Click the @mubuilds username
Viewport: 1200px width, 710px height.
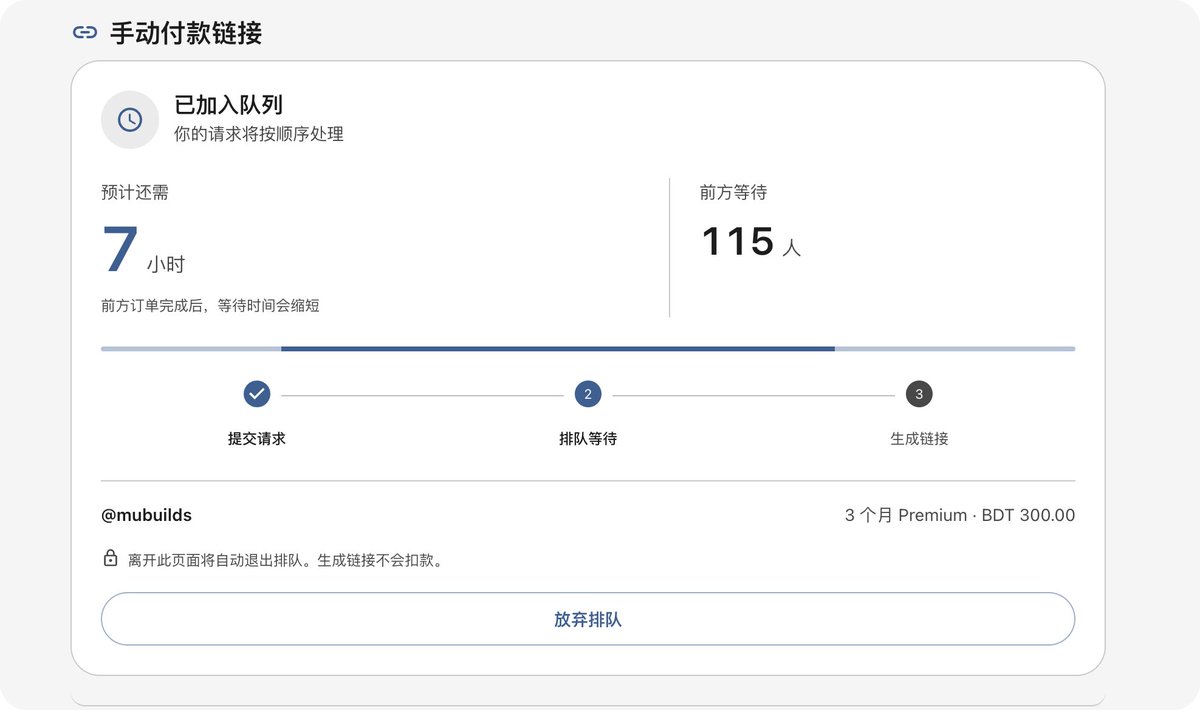[146, 516]
